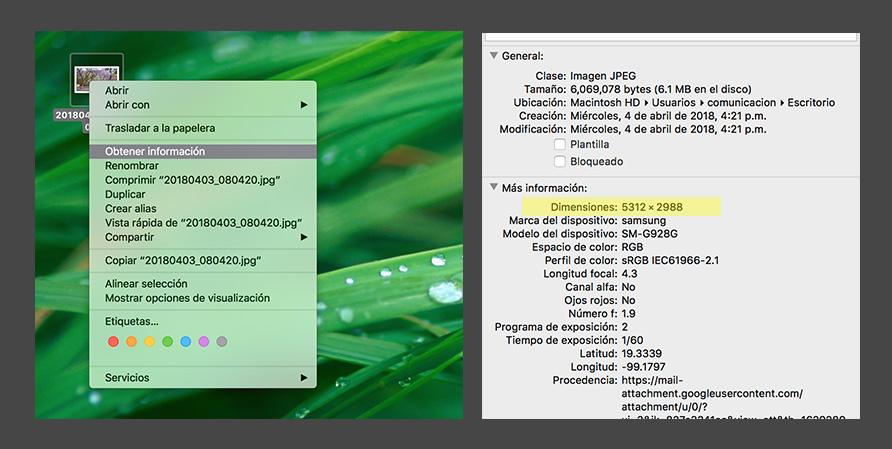Image resolution: width=892 pixels, height=449 pixels.
Task: Click the Longitud value -99.1797
Action: coord(643,367)
